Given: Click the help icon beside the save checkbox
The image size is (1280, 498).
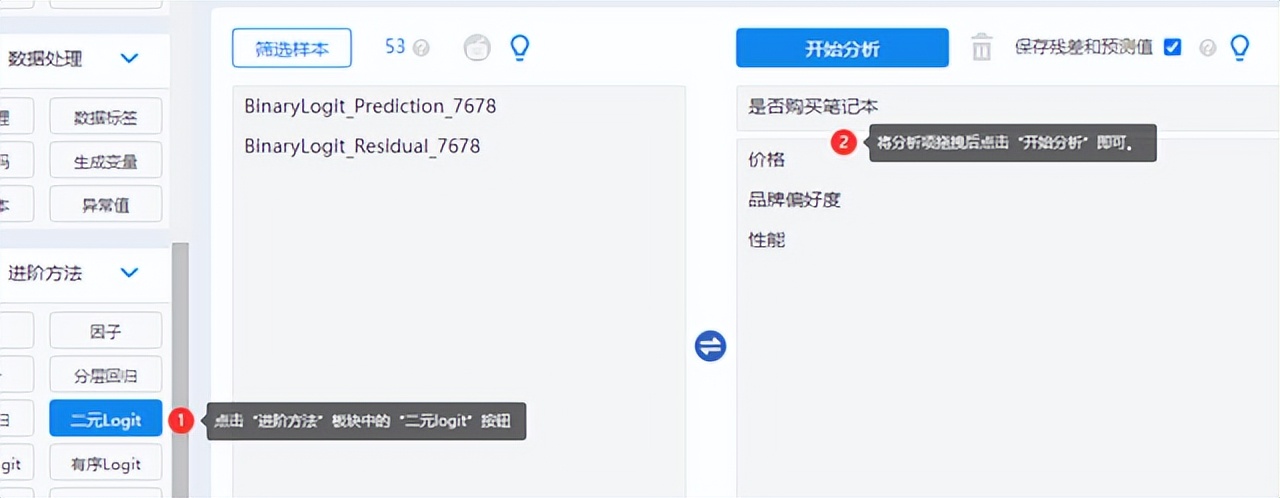Looking at the screenshot, I should click(1207, 48).
